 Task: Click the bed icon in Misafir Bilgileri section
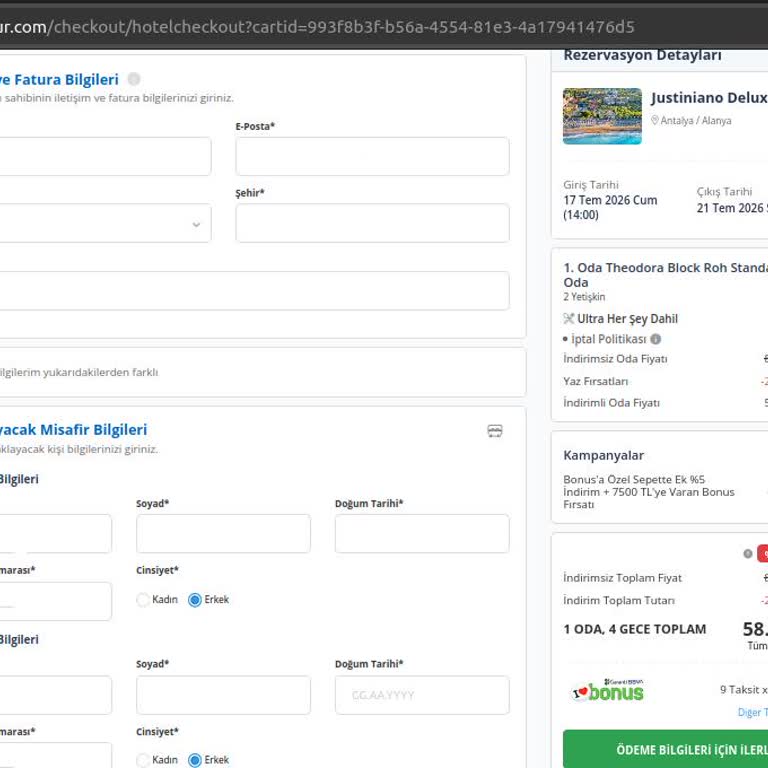click(x=495, y=431)
